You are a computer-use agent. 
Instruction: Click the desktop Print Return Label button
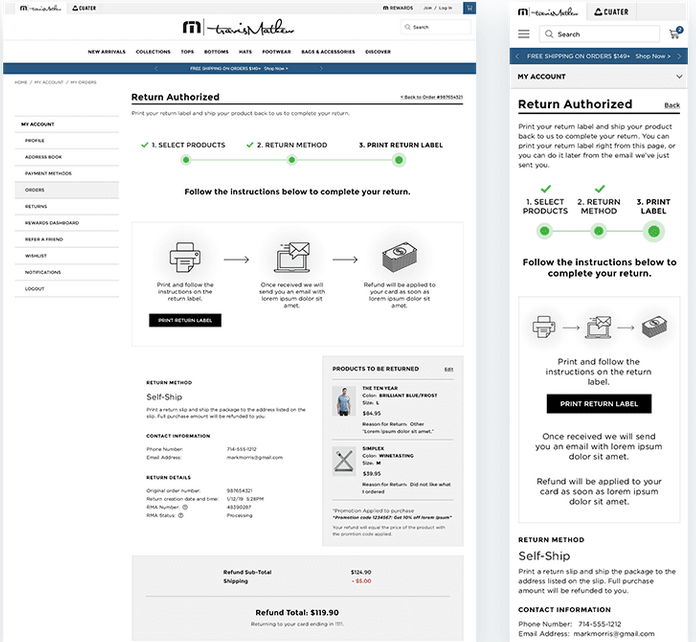185,320
